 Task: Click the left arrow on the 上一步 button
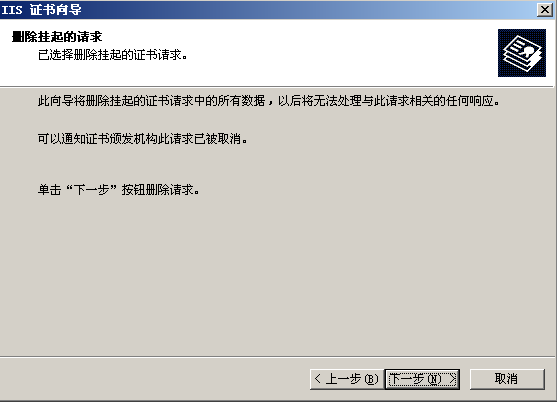click(x=318, y=379)
